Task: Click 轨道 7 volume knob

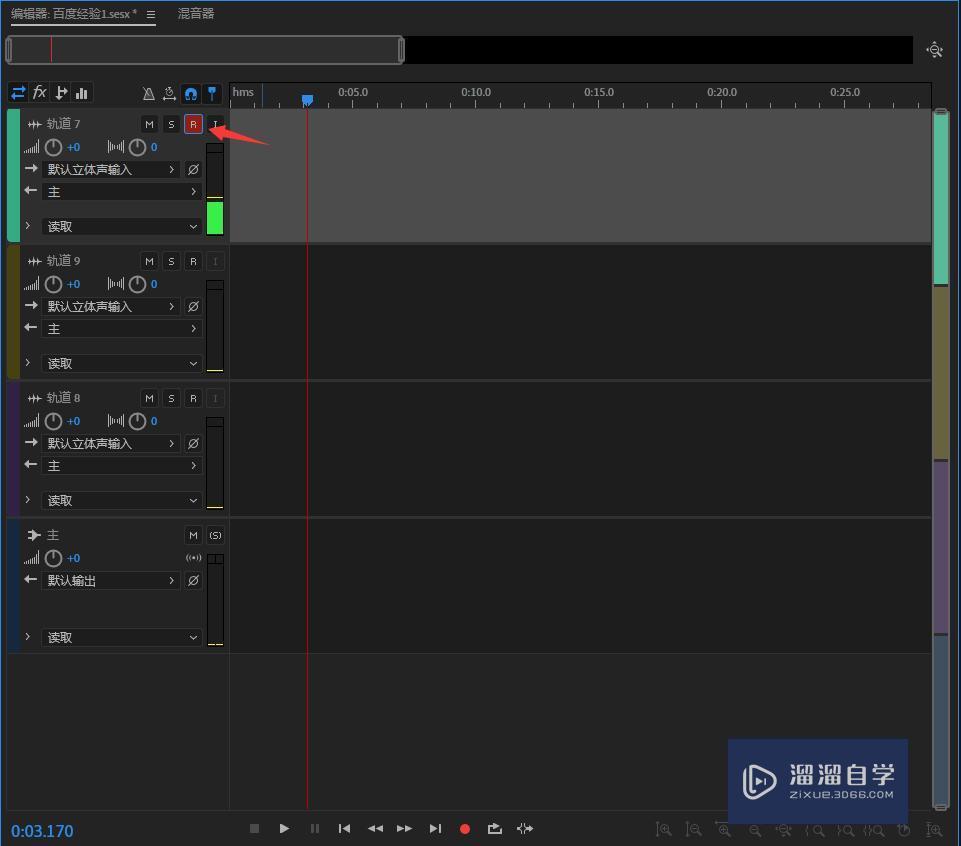Action: (53, 147)
